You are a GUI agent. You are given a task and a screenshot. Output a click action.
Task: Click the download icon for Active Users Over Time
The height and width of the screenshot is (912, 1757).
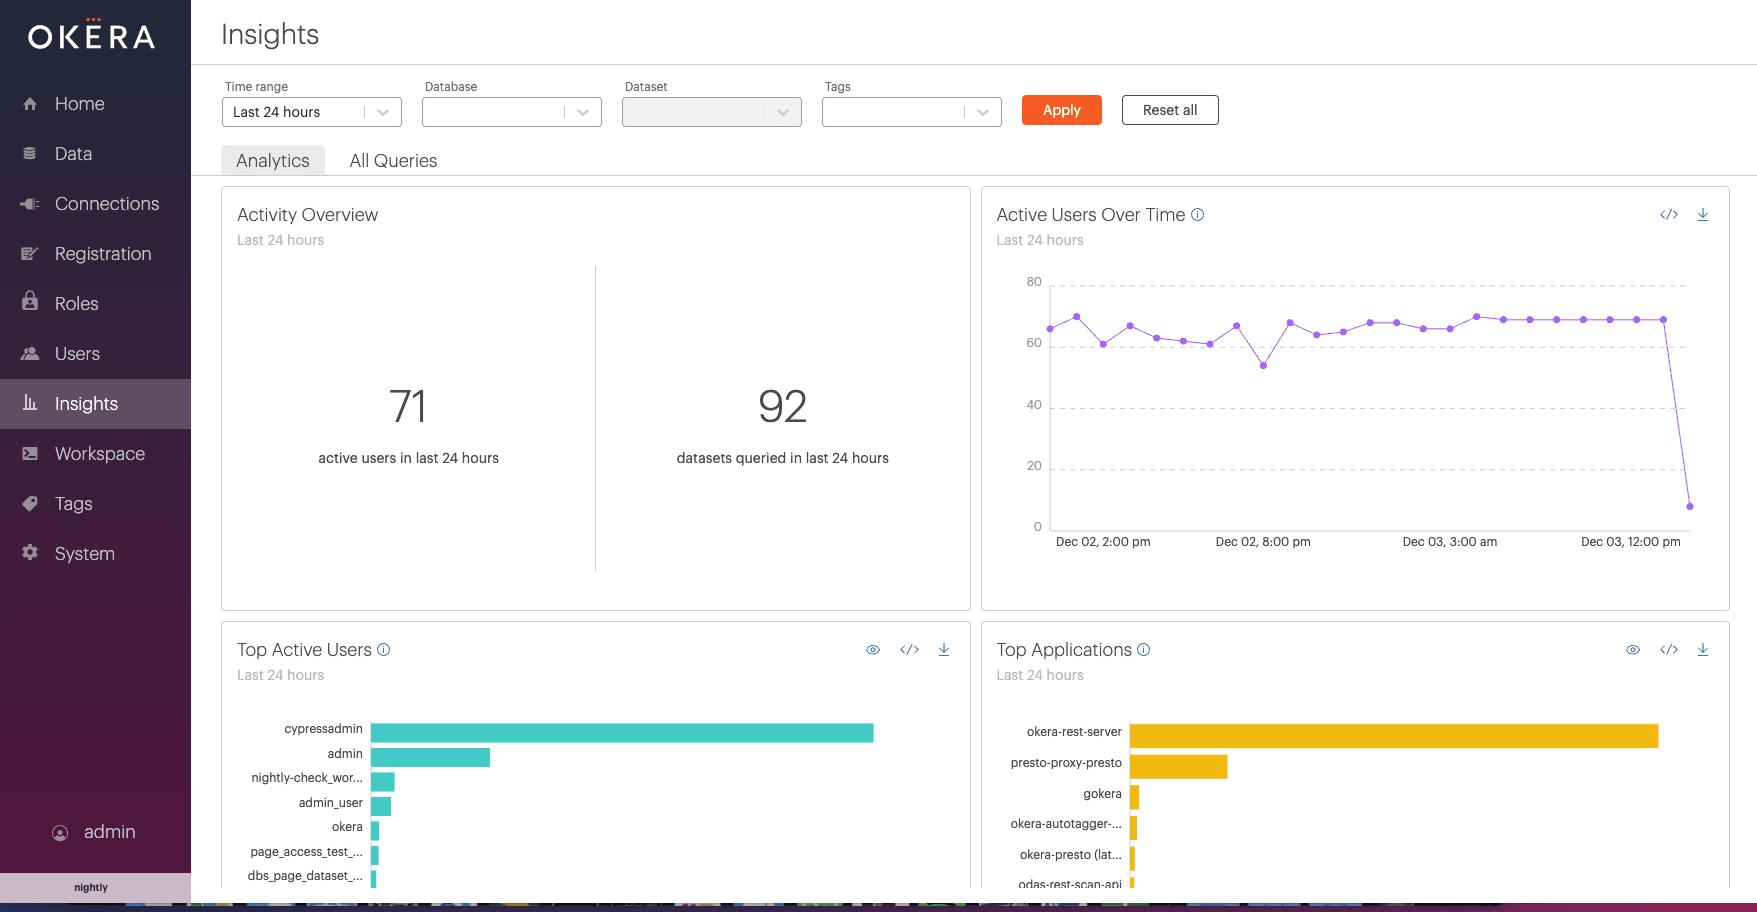click(1702, 215)
